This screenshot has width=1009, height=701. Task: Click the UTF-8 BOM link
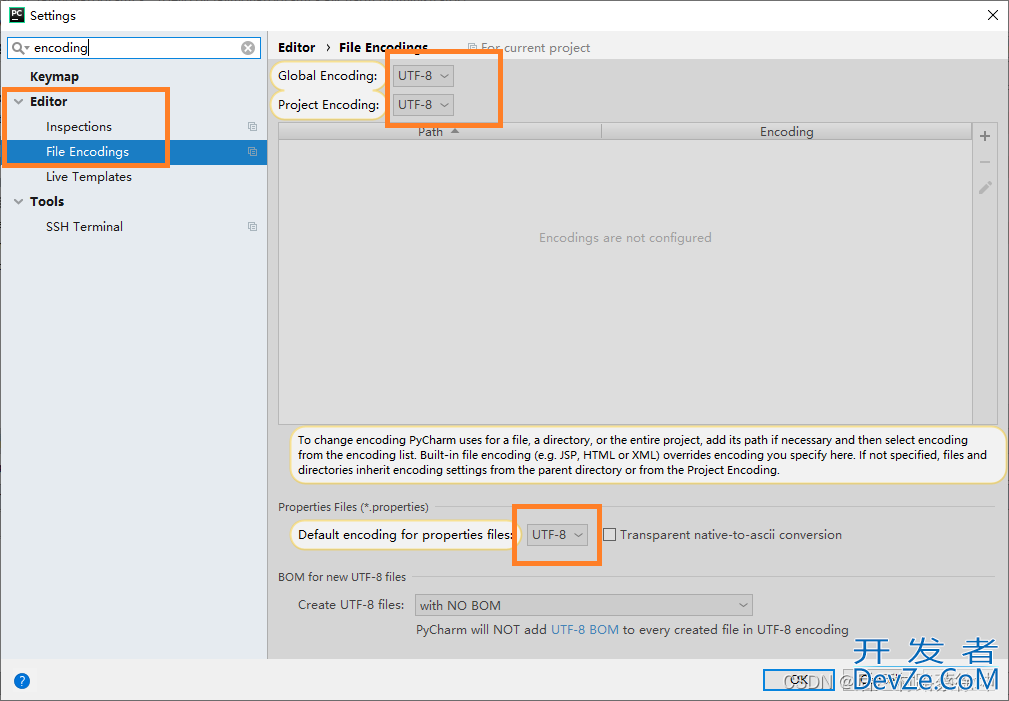coord(584,630)
